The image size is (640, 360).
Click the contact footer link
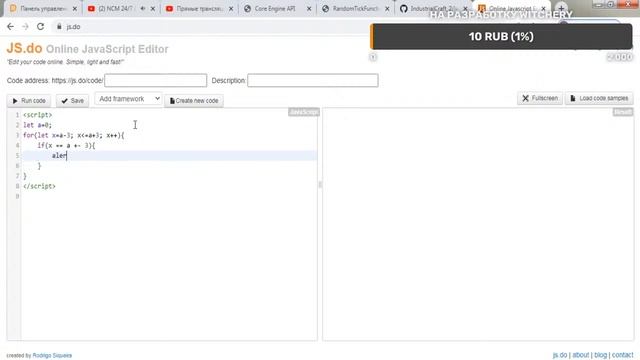click(622, 355)
